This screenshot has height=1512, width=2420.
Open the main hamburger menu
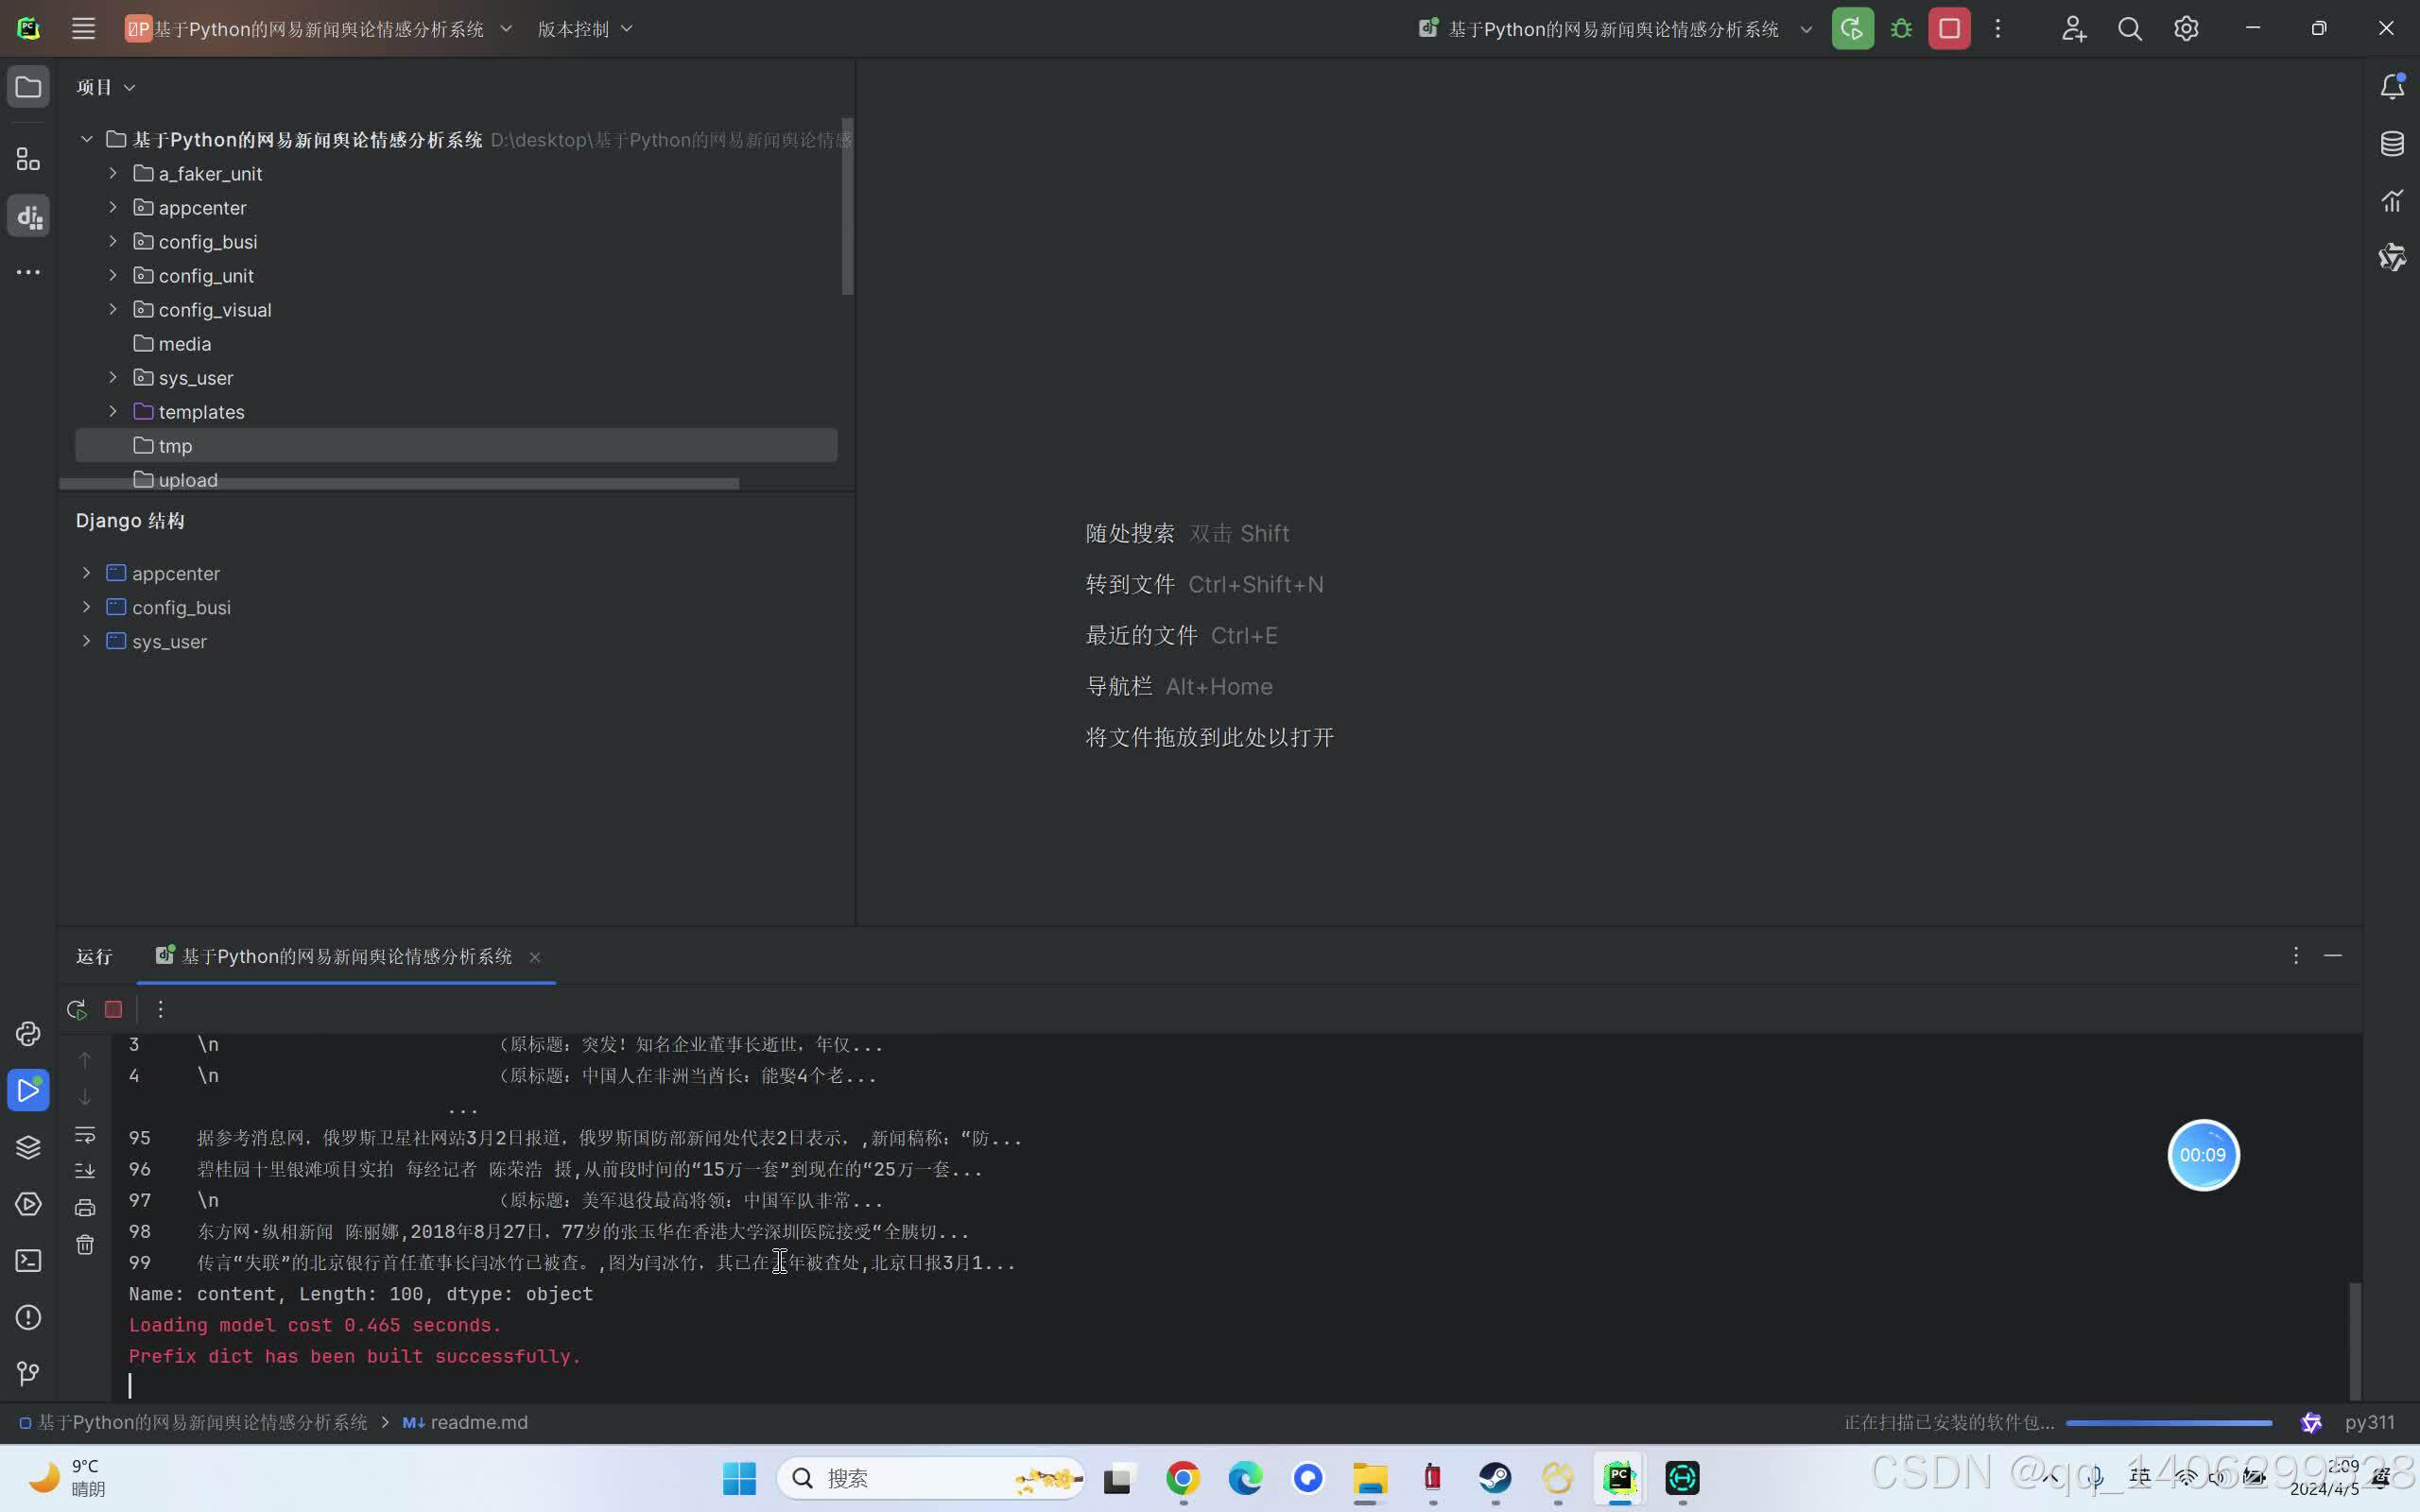(x=83, y=29)
